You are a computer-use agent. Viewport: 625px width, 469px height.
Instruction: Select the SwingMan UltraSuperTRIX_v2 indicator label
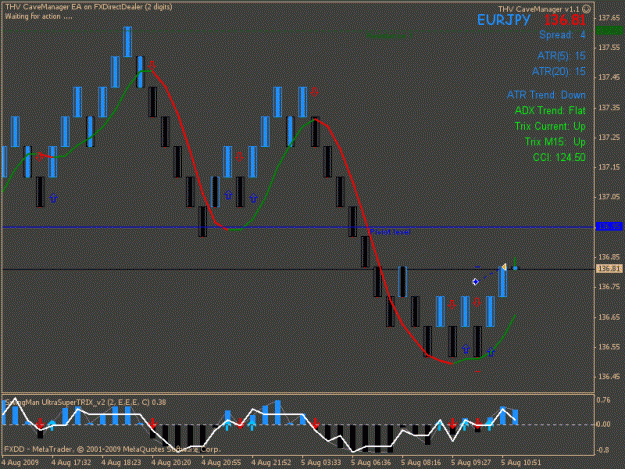85,402
